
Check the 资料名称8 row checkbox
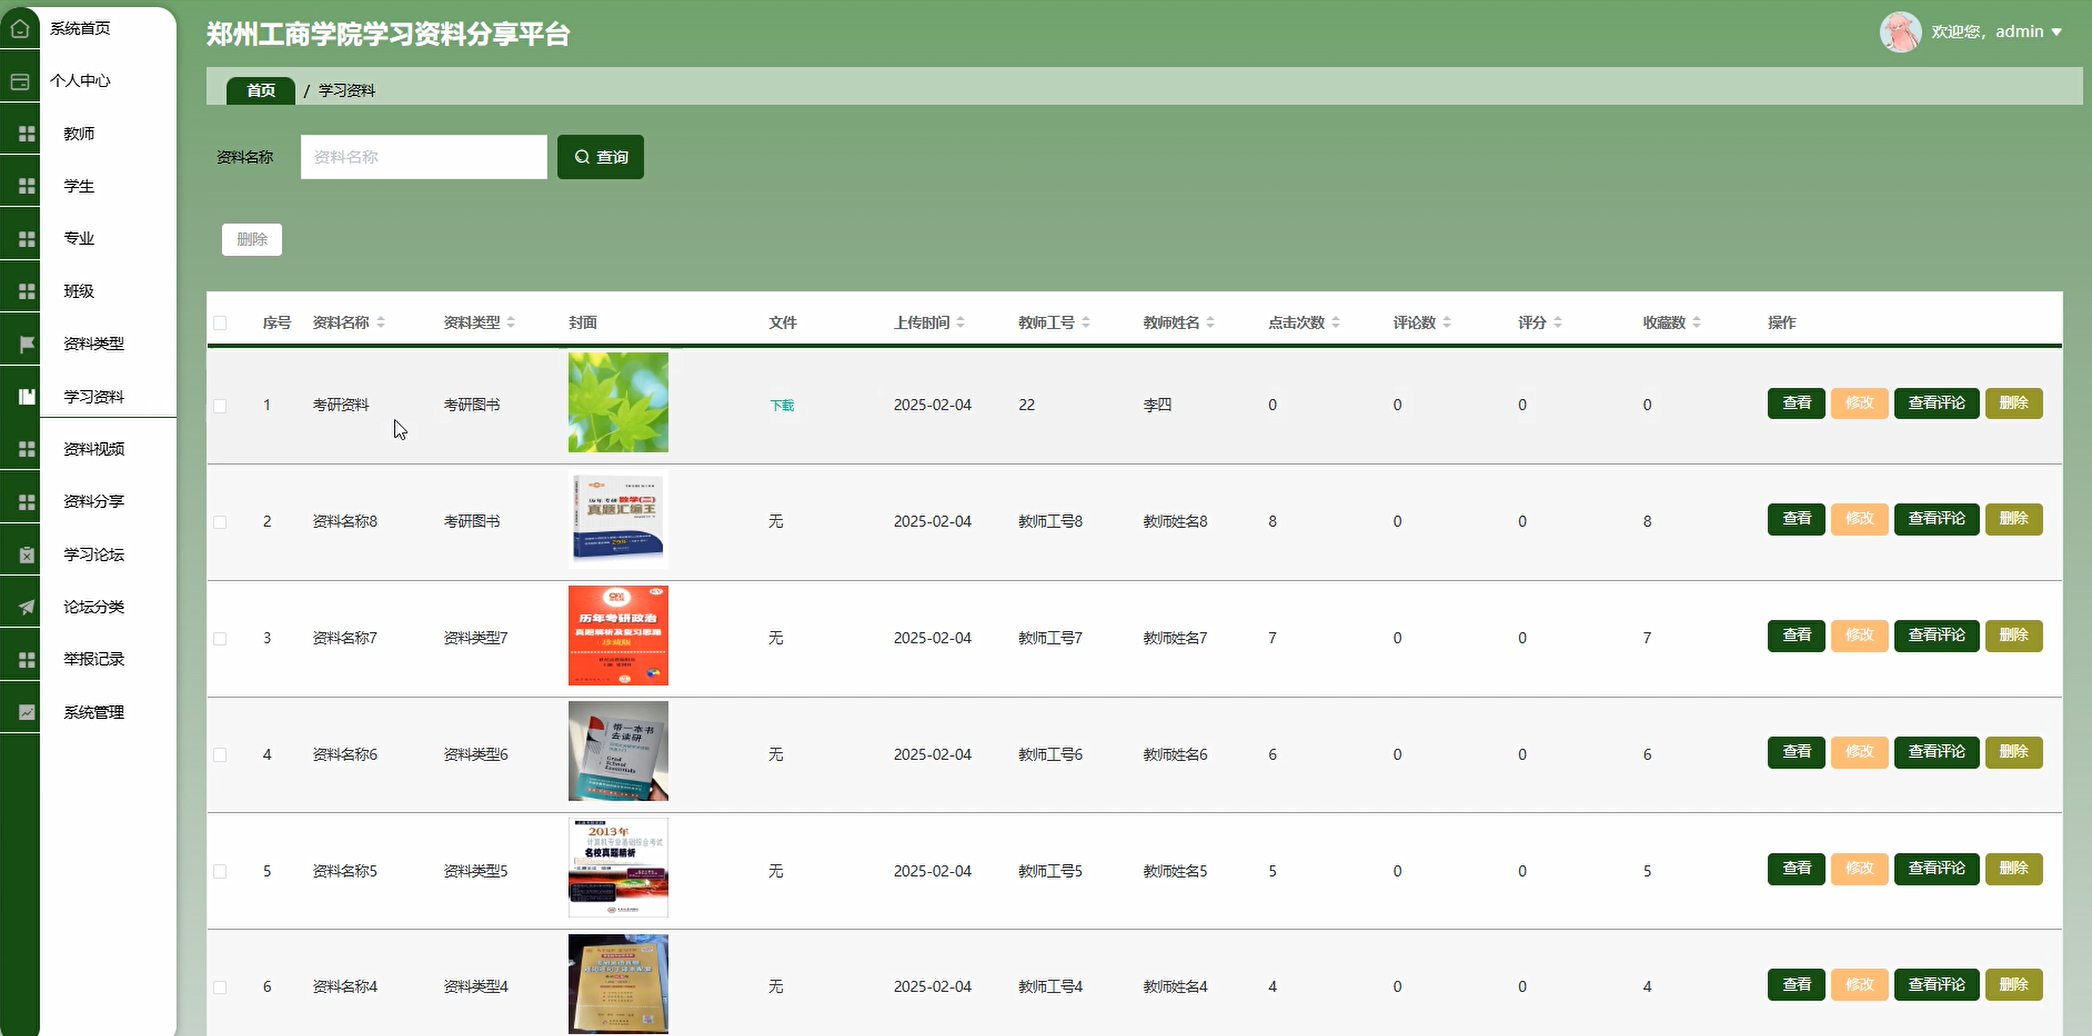coord(220,522)
